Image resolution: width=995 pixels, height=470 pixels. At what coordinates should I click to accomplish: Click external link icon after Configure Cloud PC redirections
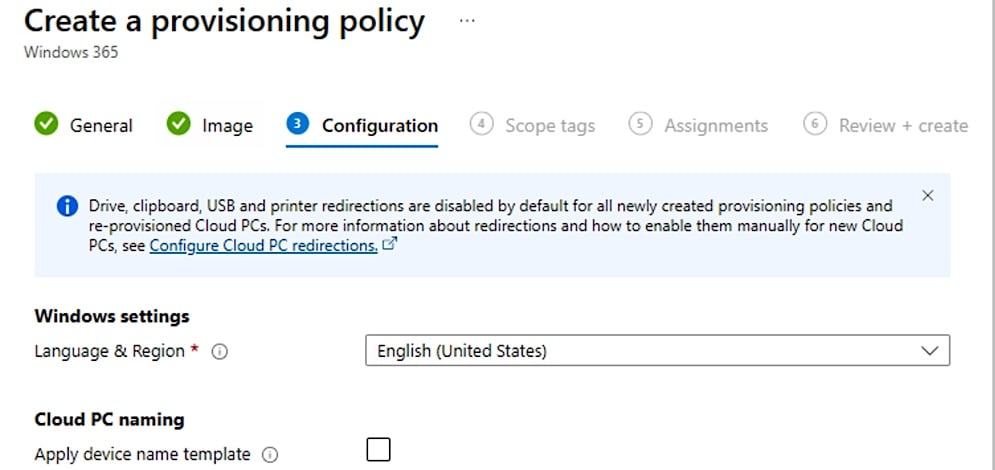[x=390, y=245]
